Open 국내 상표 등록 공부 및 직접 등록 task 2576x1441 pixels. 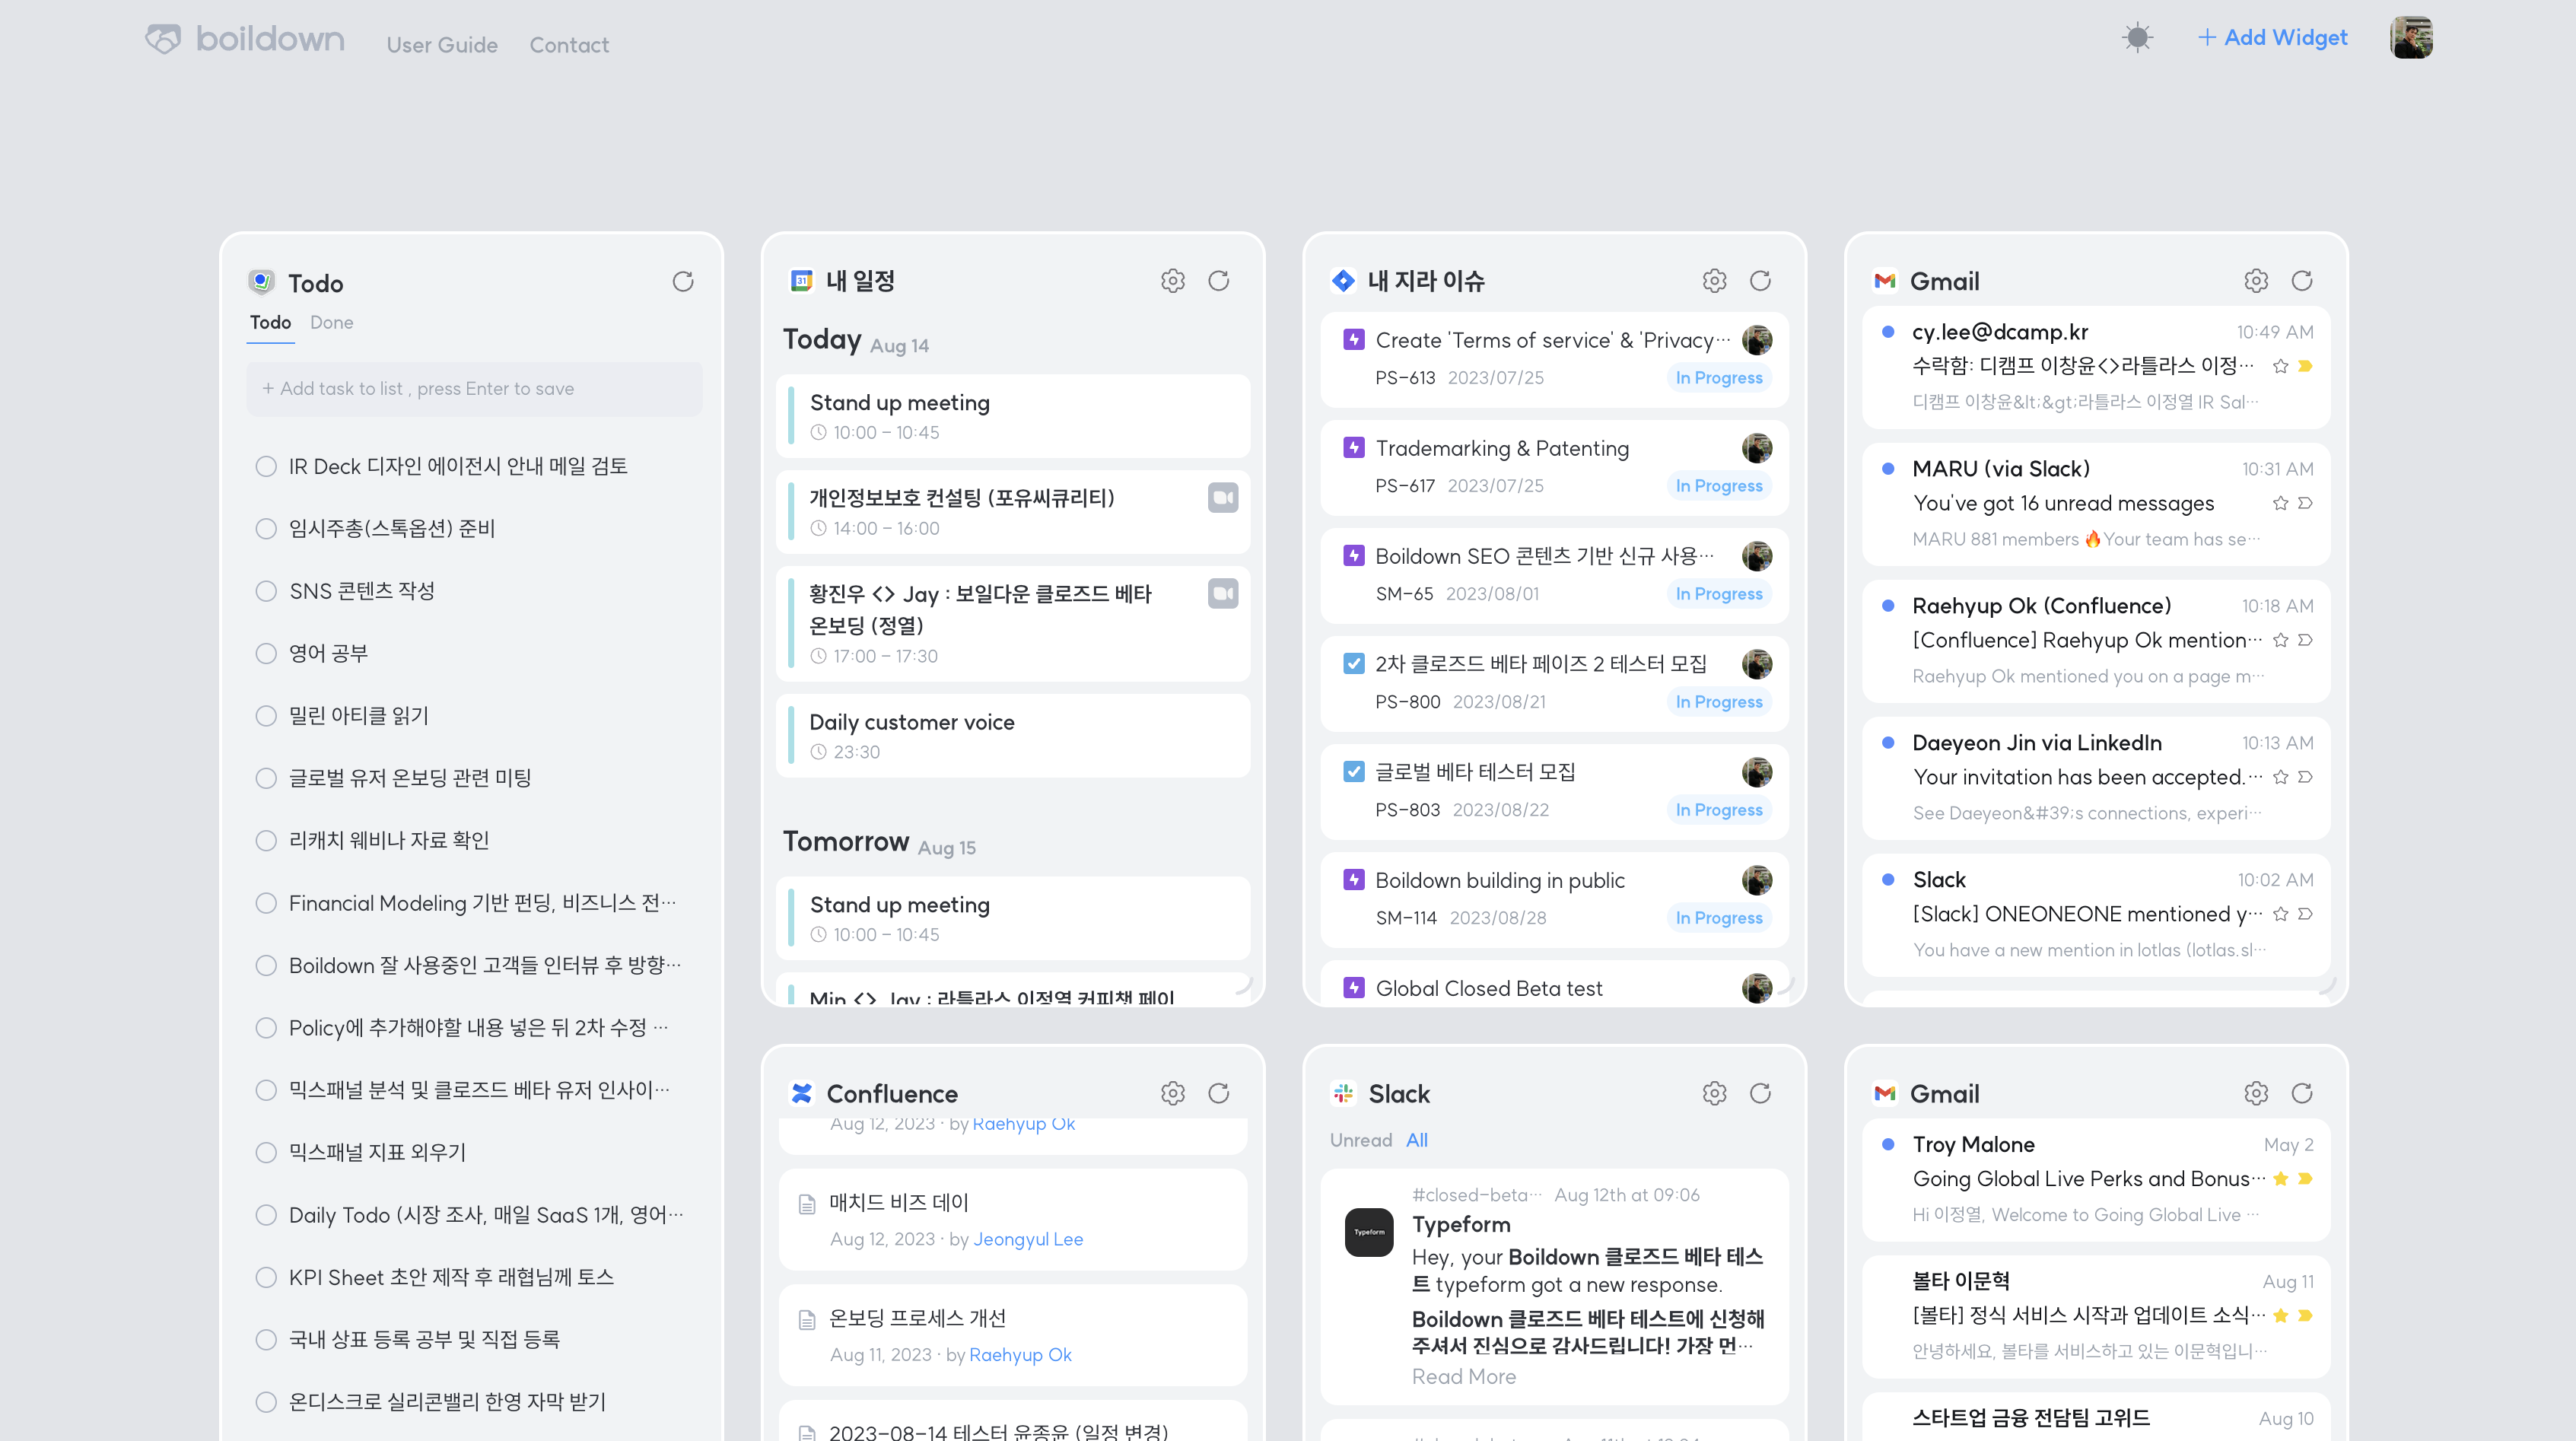[x=424, y=1339]
